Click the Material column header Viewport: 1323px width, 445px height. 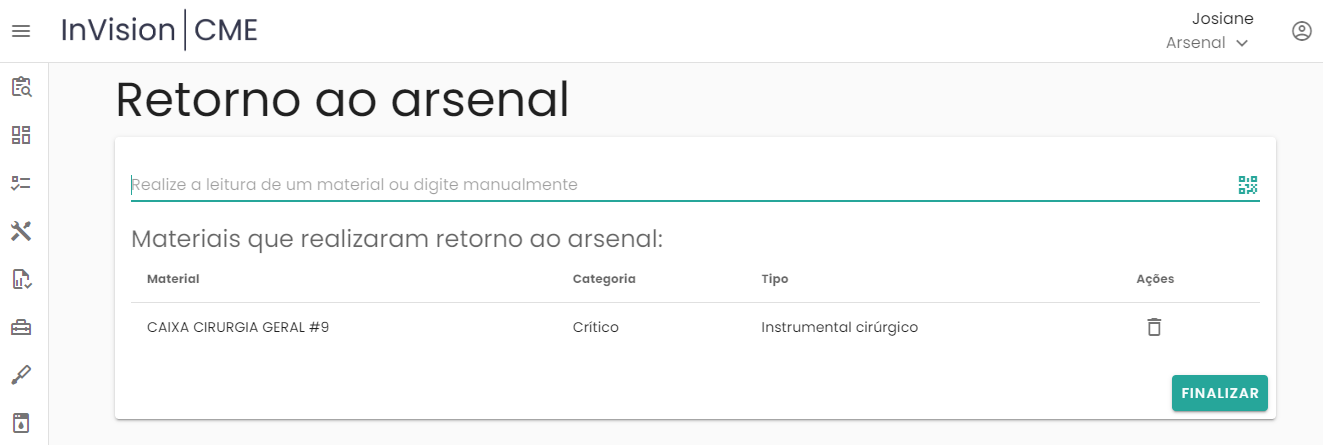(x=173, y=279)
